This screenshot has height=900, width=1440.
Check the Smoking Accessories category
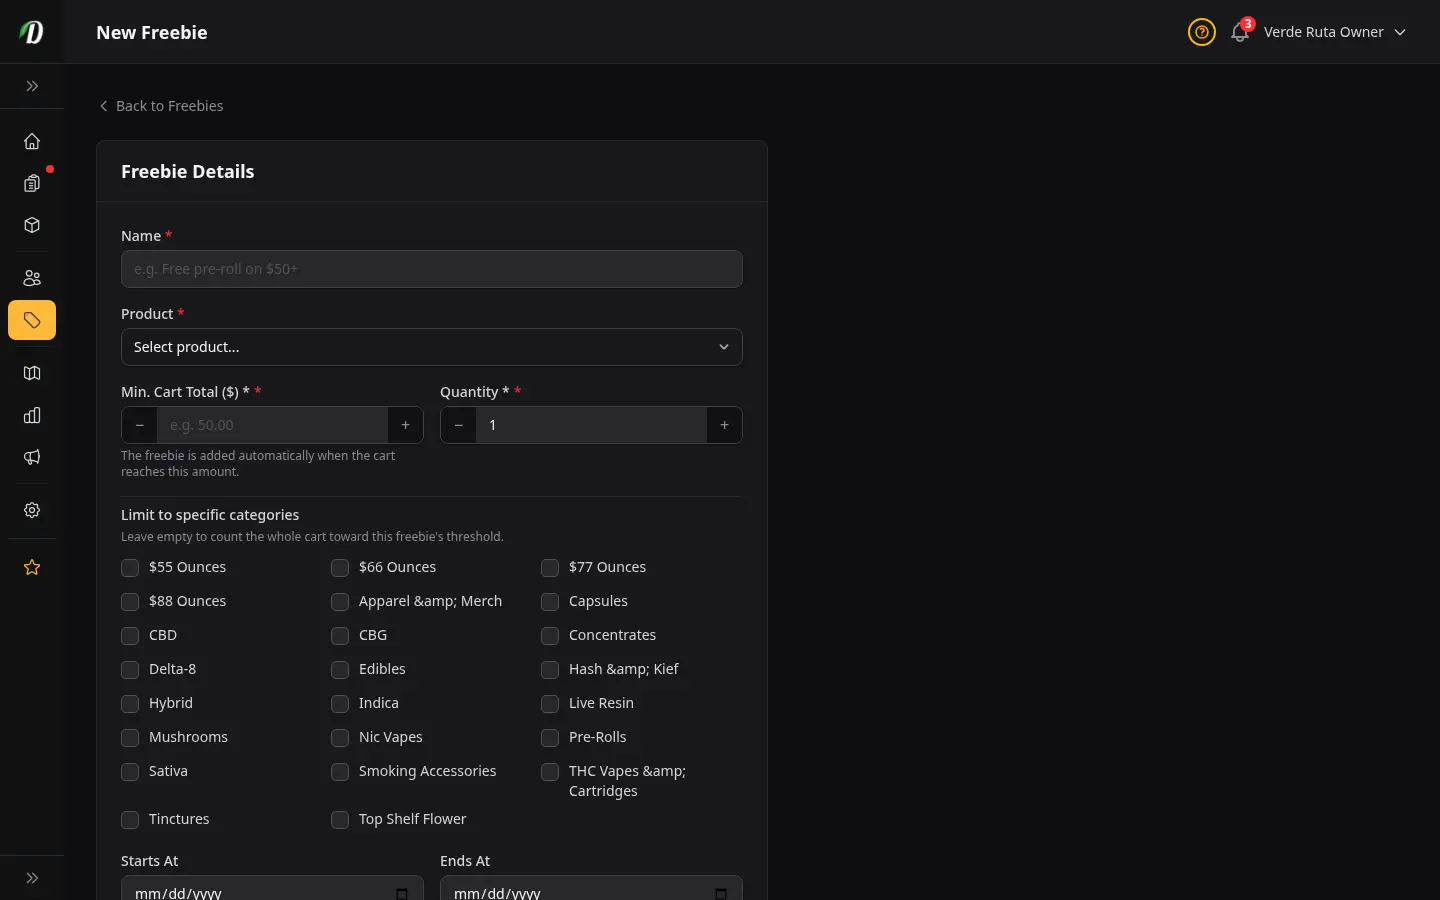pos(340,772)
